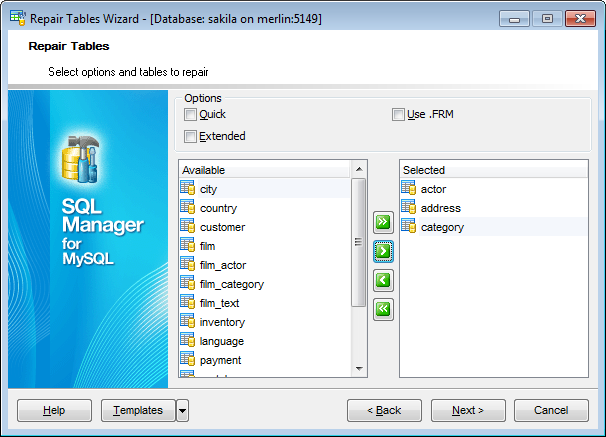Viewport: 606px width, 437px height.
Task: Click the table icon next to city
Action: point(188,188)
